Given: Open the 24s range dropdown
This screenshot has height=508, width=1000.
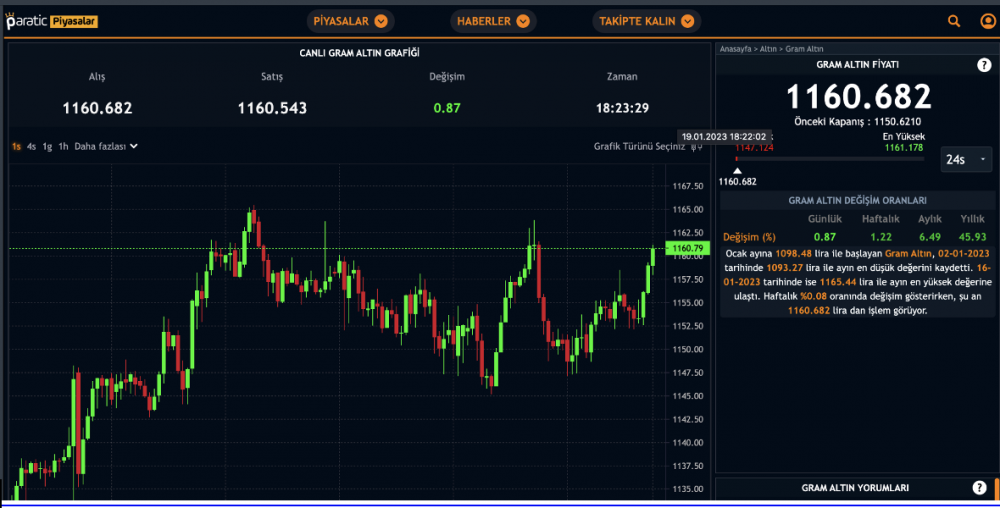Looking at the screenshot, I should (967, 159).
